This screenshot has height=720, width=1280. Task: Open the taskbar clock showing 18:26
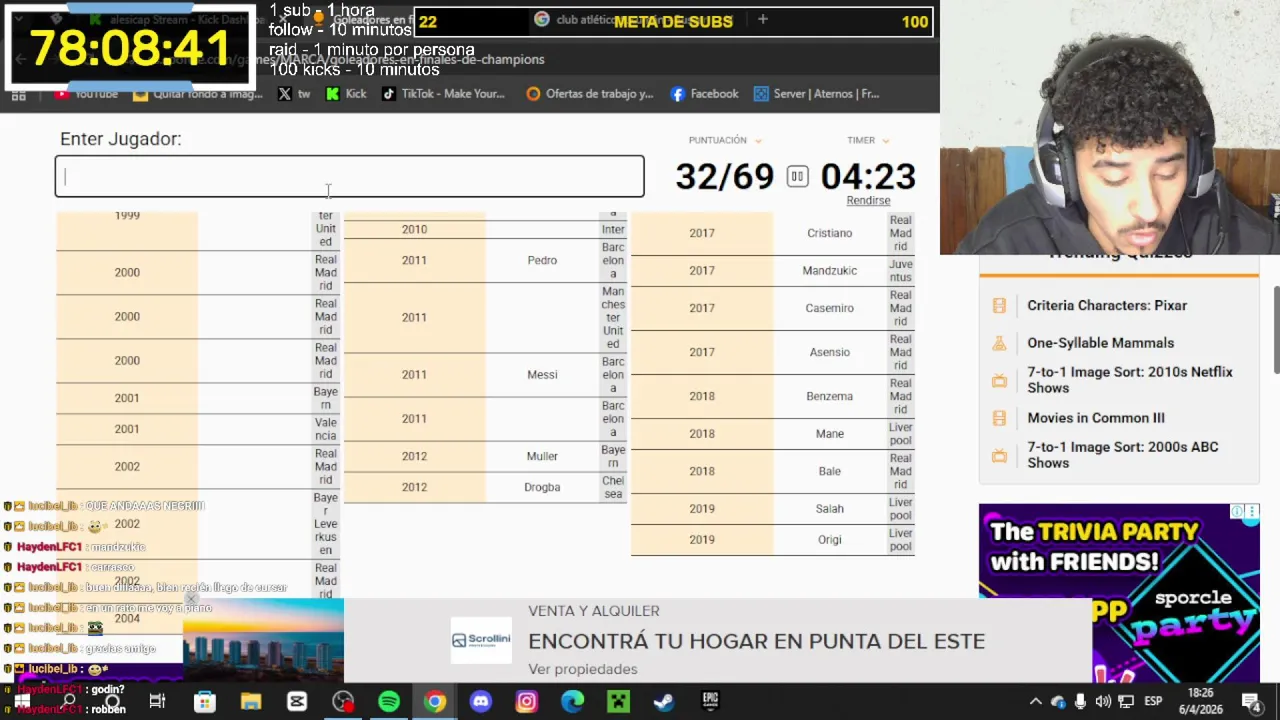pyautogui.click(x=1201, y=701)
